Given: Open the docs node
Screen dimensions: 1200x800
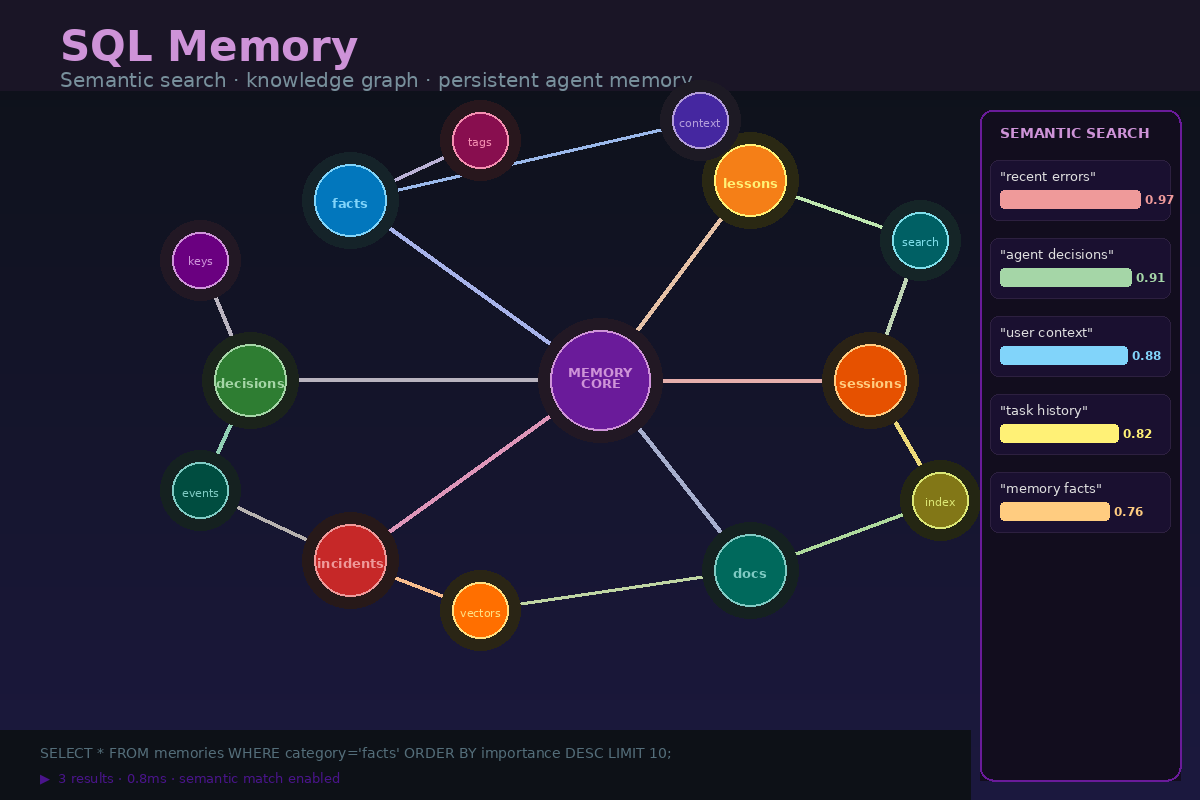Looking at the screenshot, I should point(749,572).
